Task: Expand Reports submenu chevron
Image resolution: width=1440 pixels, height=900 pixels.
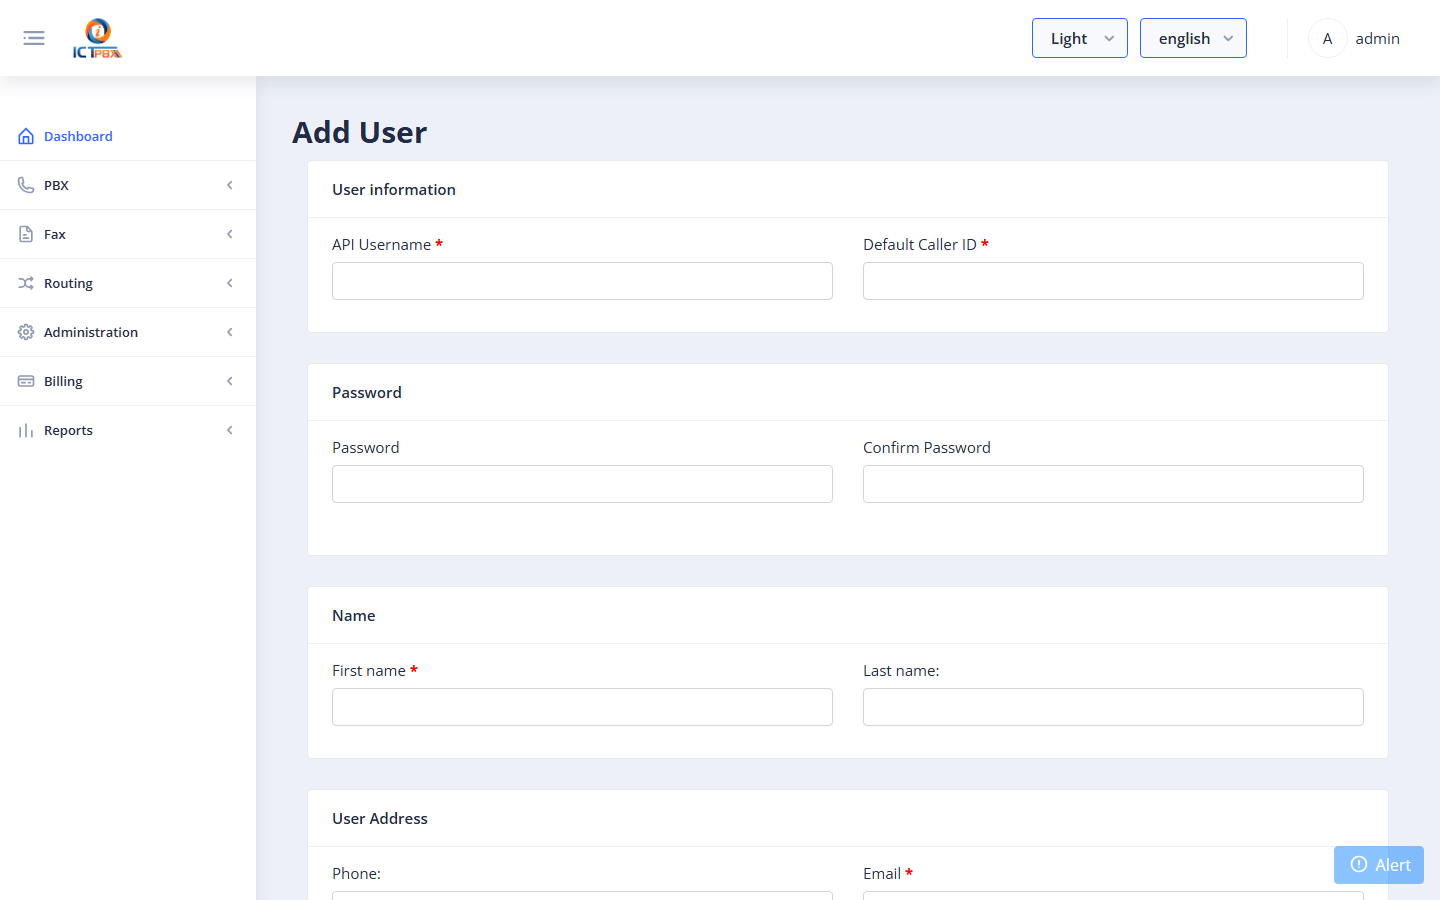Action: (230, 430)
